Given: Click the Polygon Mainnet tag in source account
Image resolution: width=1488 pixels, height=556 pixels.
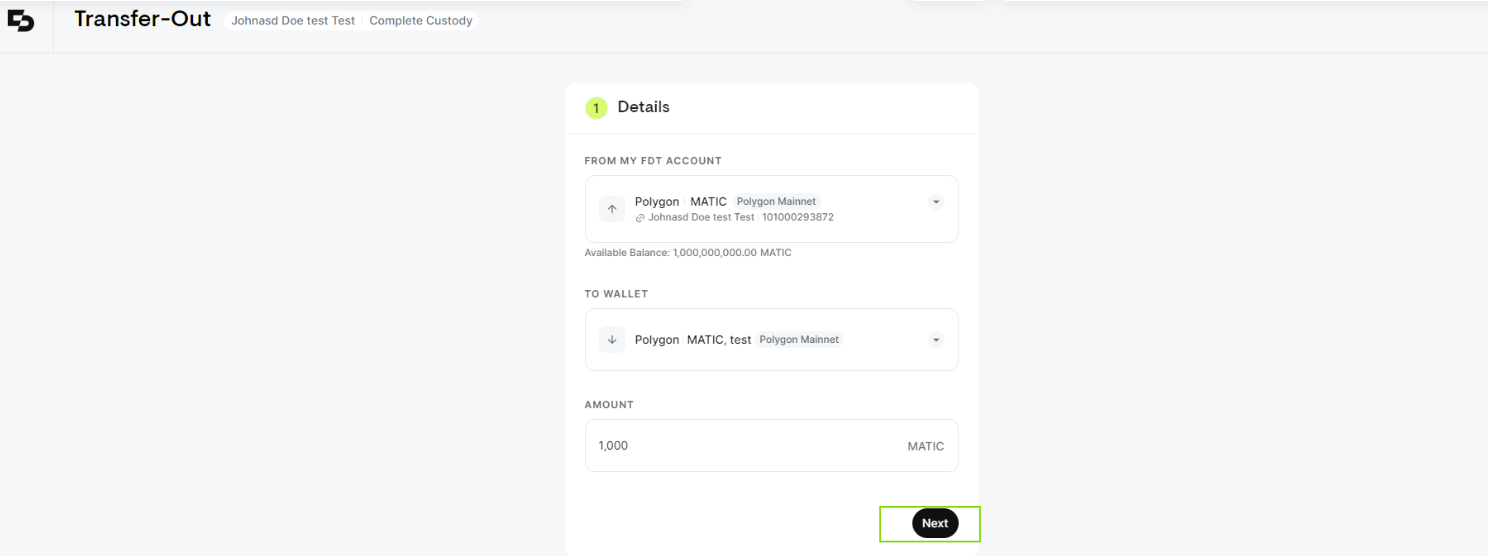Looking at the screenshot, I should pyautogui.click(x=776, y=202).
